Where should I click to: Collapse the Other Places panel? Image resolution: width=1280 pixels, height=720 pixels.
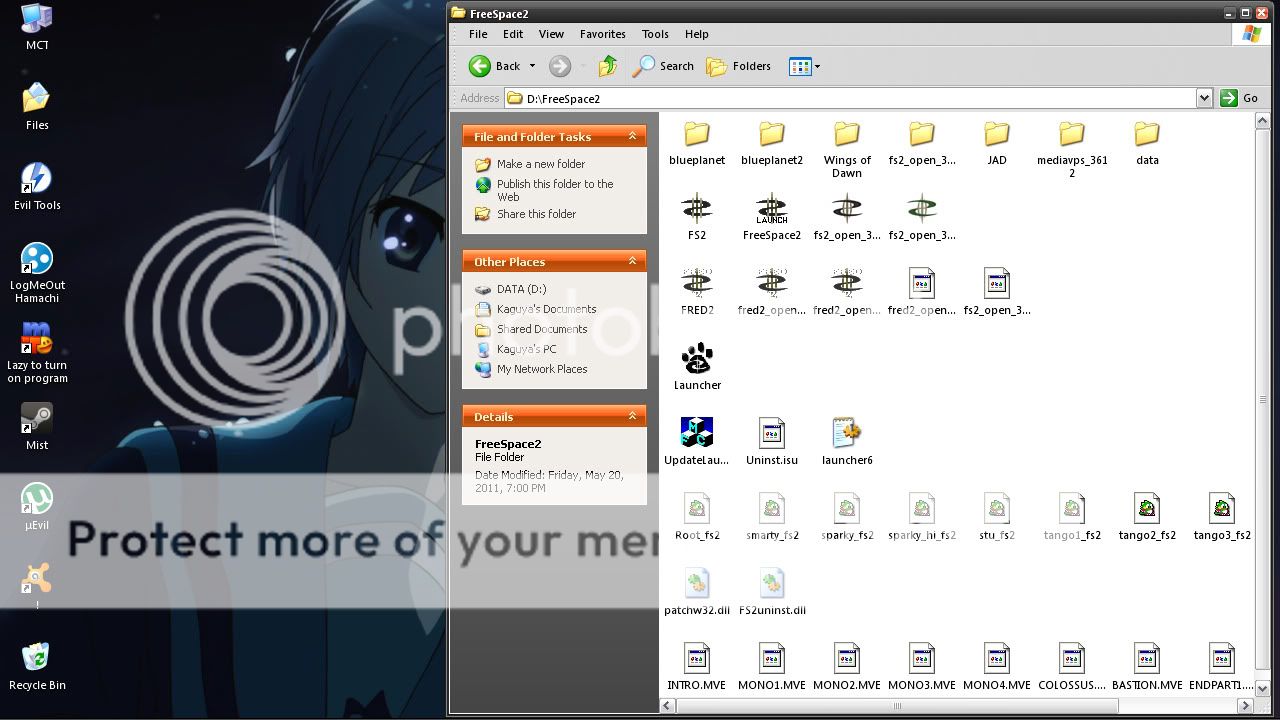(x=632, y=261)
